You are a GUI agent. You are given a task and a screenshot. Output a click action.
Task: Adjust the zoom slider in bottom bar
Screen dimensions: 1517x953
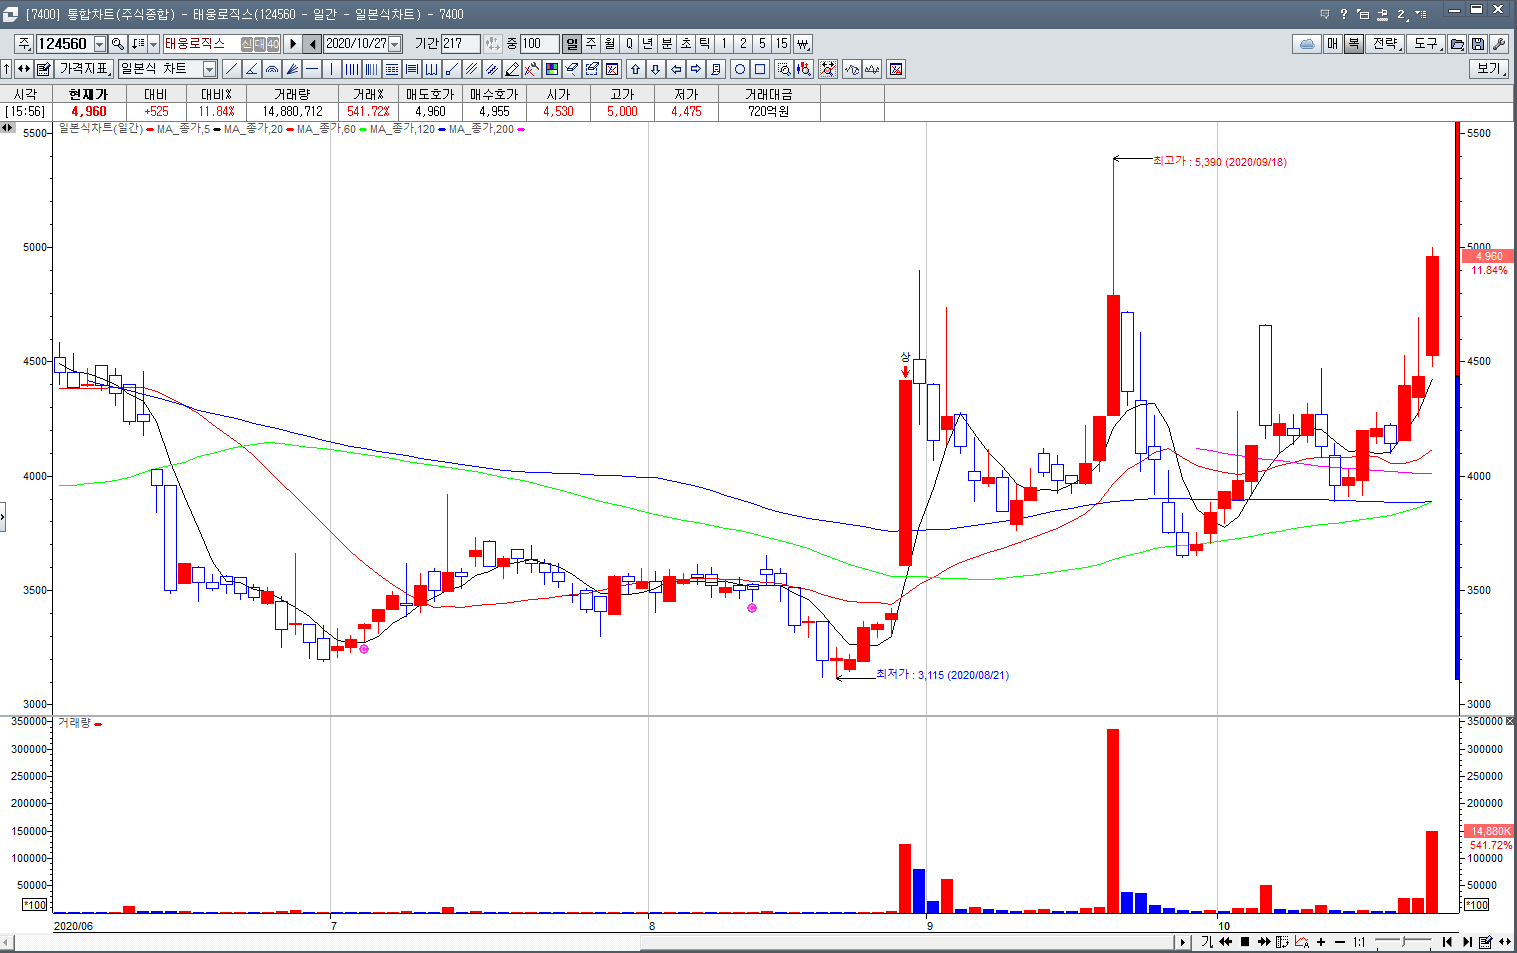[x=1403, y=942]
